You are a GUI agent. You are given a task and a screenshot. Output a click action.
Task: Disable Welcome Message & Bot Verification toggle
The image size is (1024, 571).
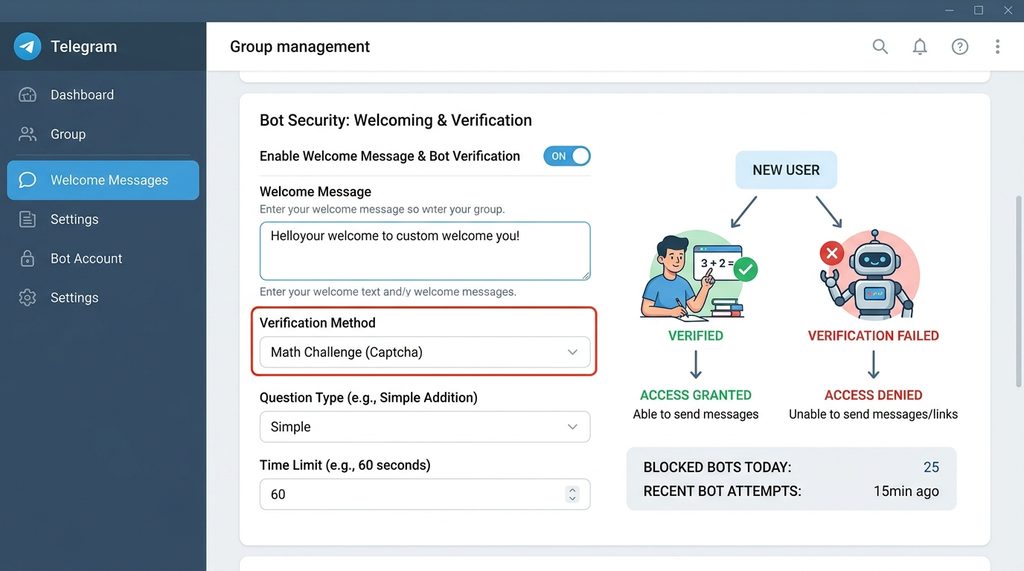pos(567,156)
